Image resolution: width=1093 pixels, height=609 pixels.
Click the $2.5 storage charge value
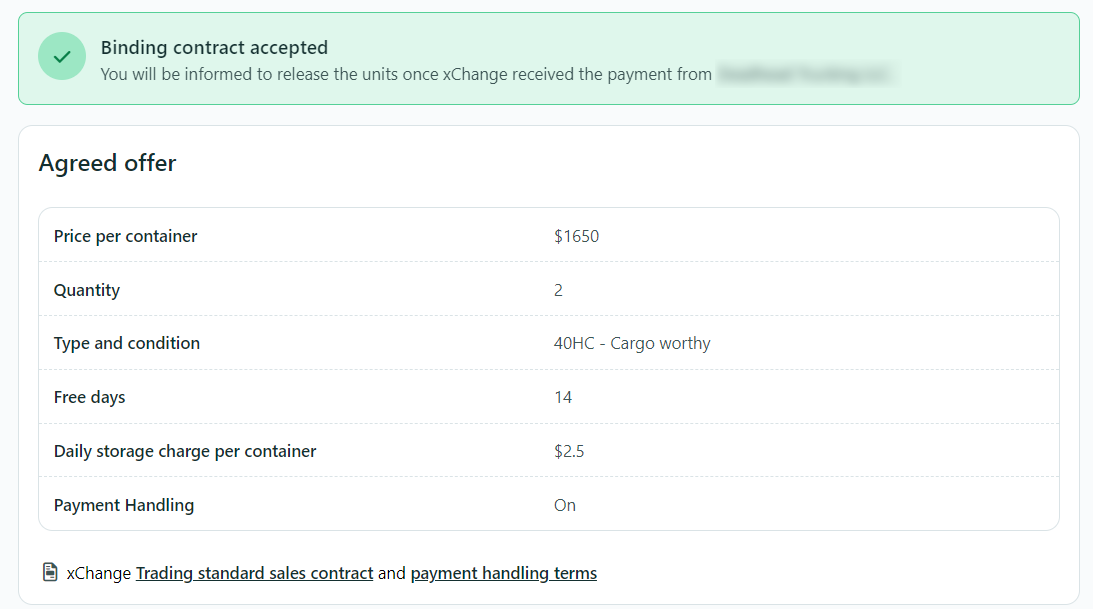569,451
